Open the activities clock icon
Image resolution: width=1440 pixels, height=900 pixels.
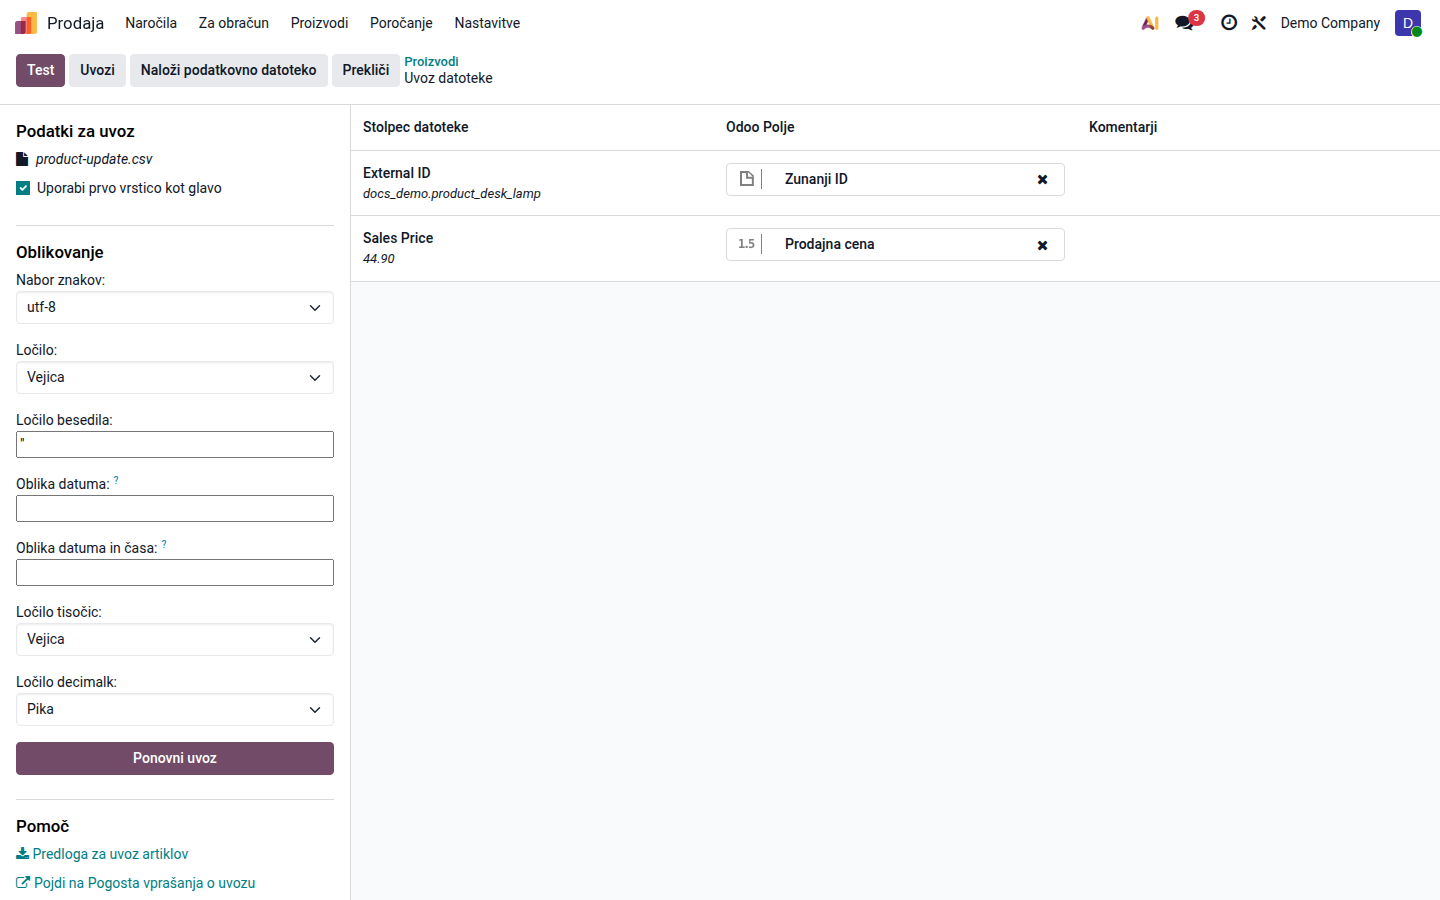click(1229, 23)
